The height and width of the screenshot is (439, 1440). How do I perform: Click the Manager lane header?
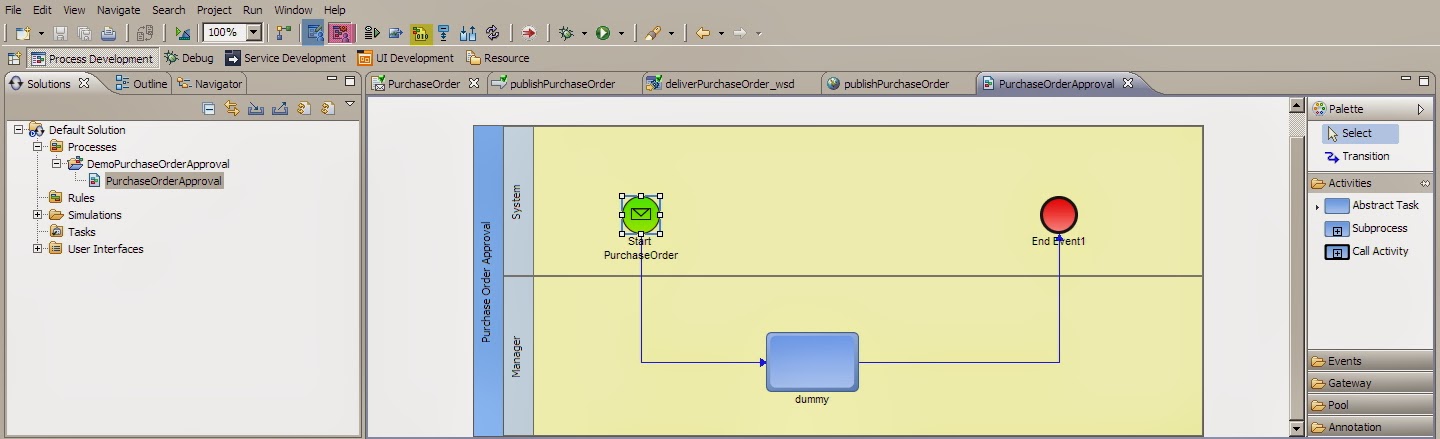pyautogui.click(x=518, y=356)
